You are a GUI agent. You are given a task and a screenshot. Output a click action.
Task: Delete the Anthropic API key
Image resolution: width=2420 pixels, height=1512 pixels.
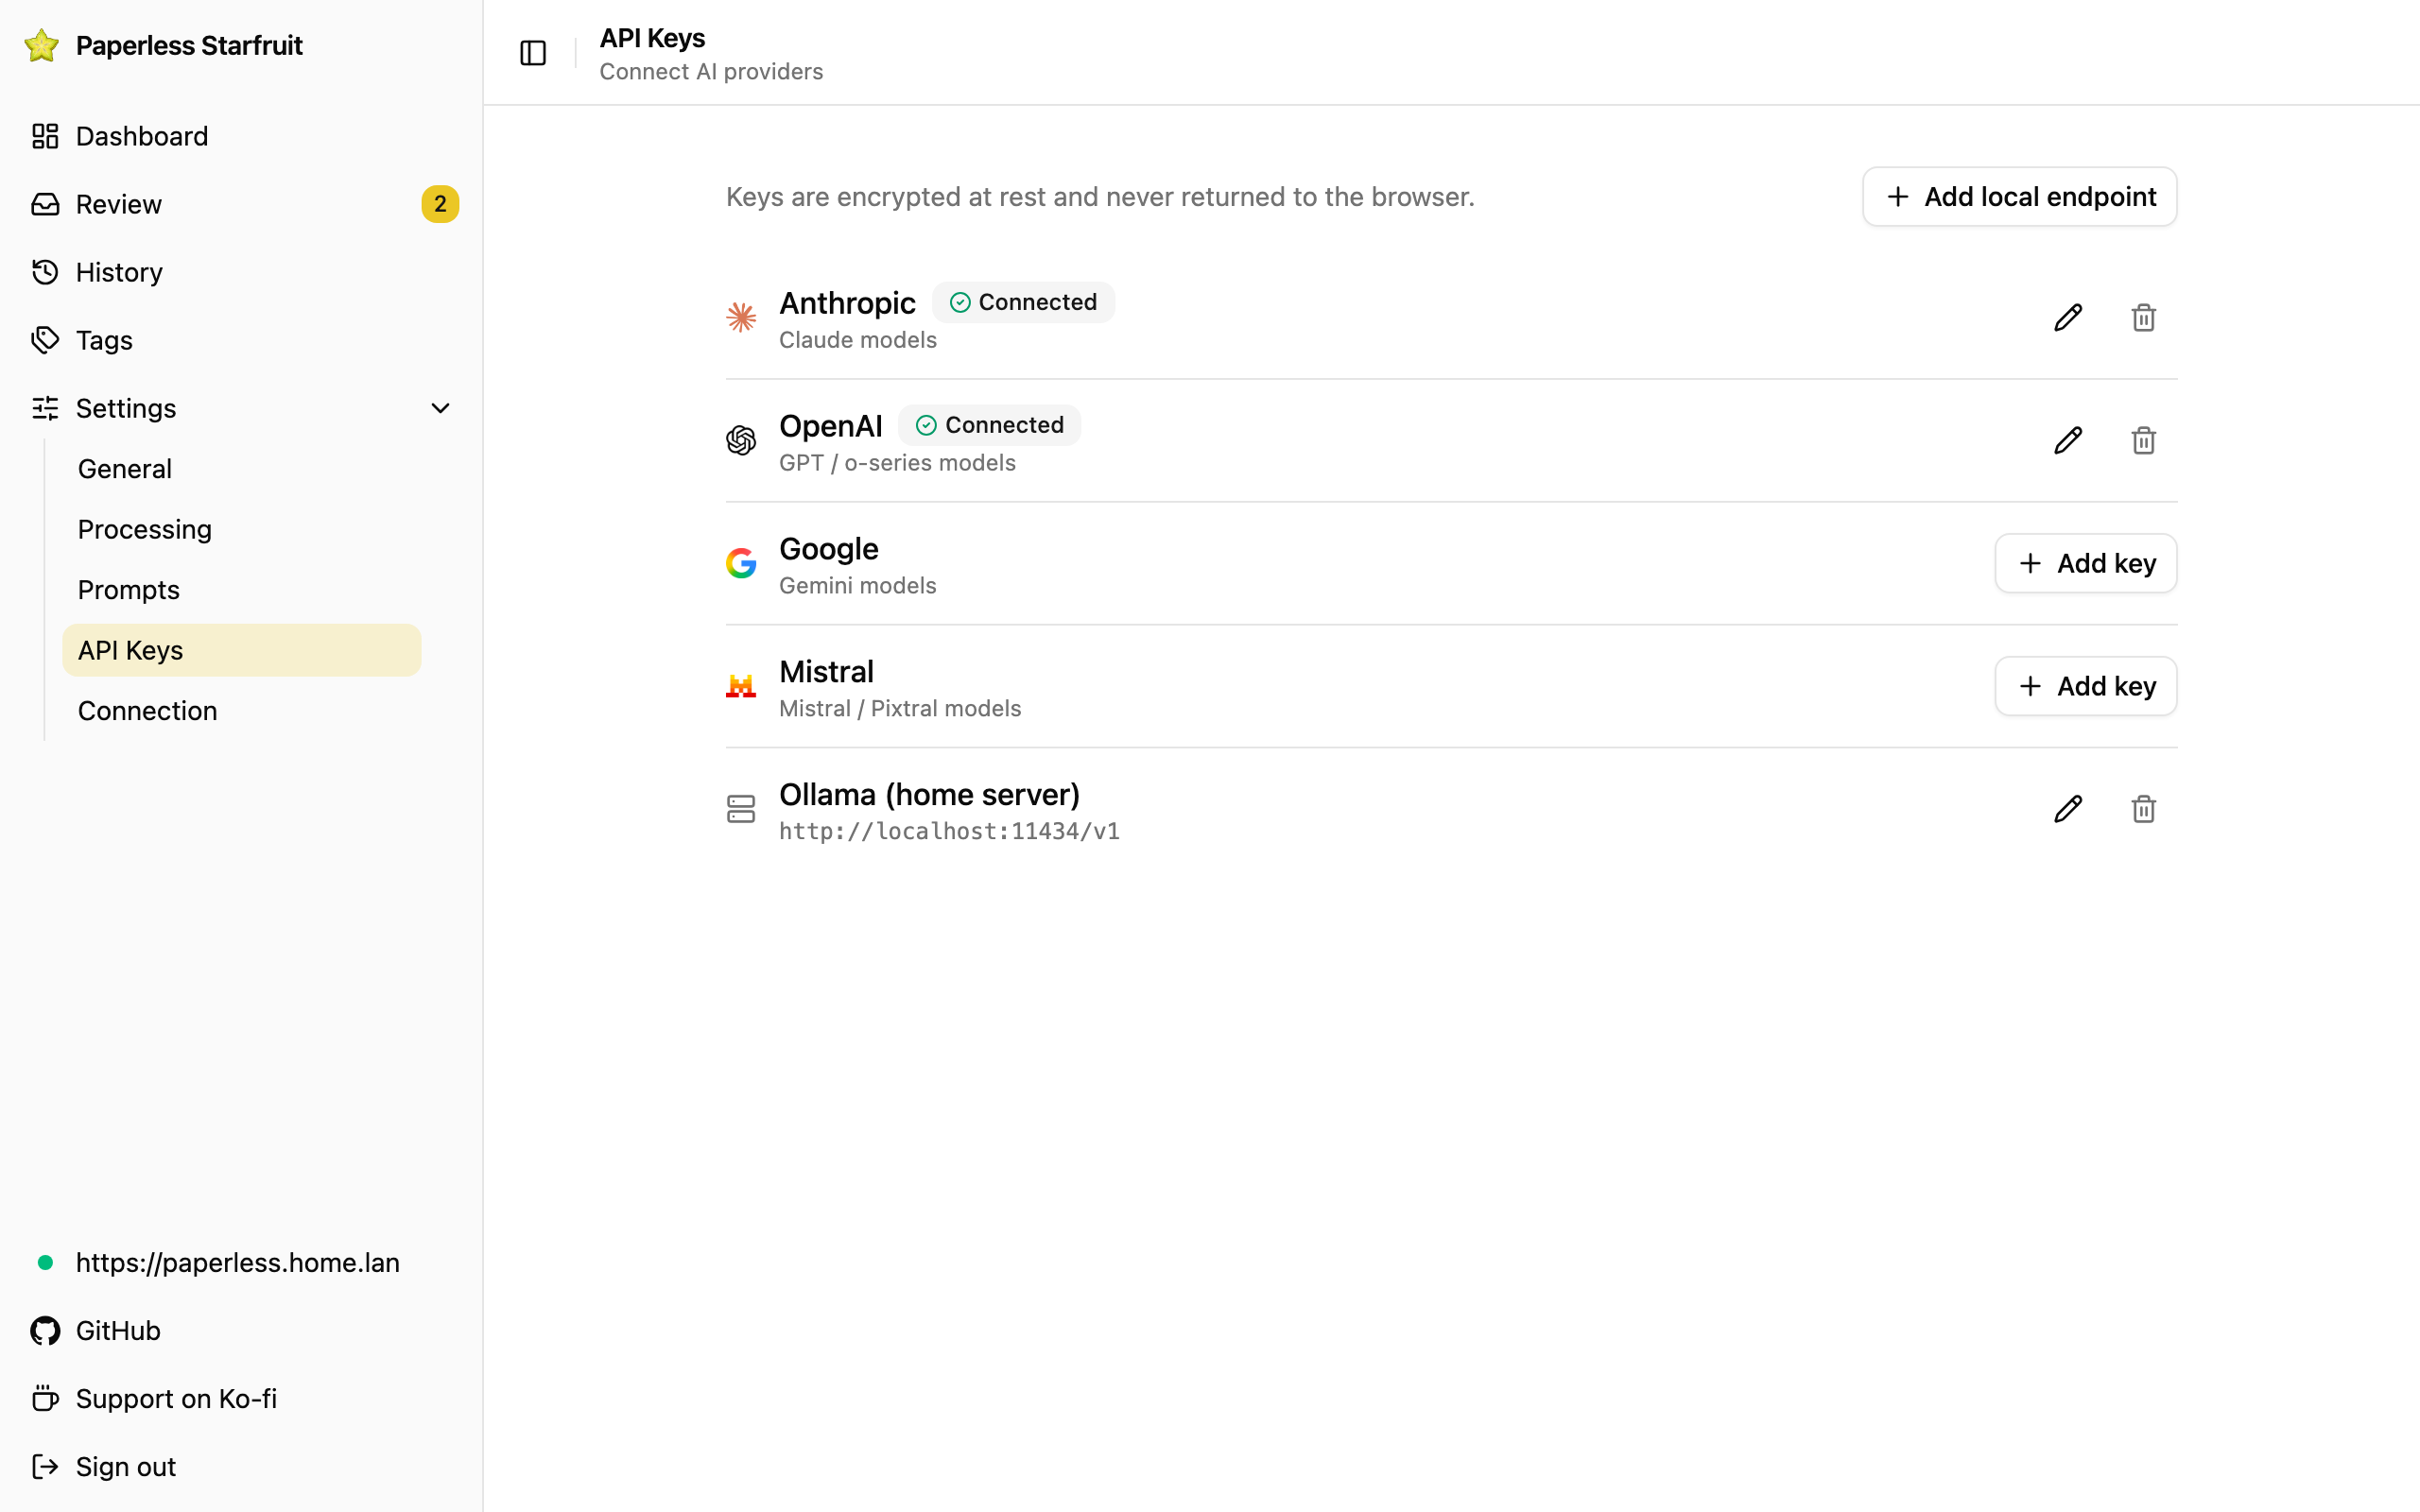click(2143, 318)
